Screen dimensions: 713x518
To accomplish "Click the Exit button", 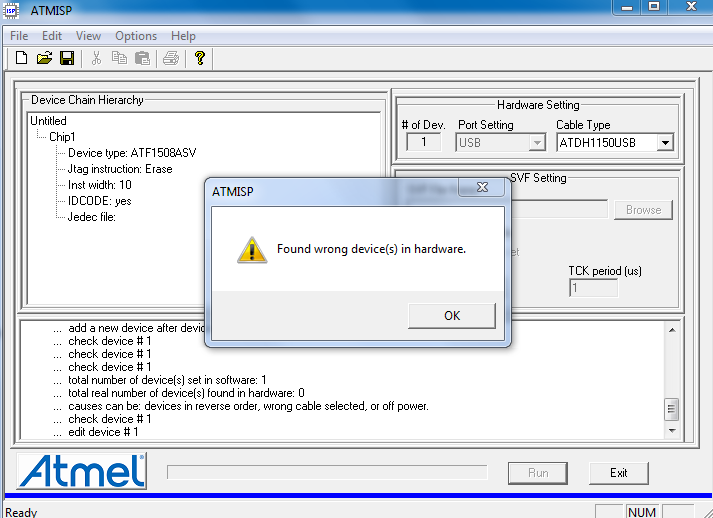I will tap(618, 473).
